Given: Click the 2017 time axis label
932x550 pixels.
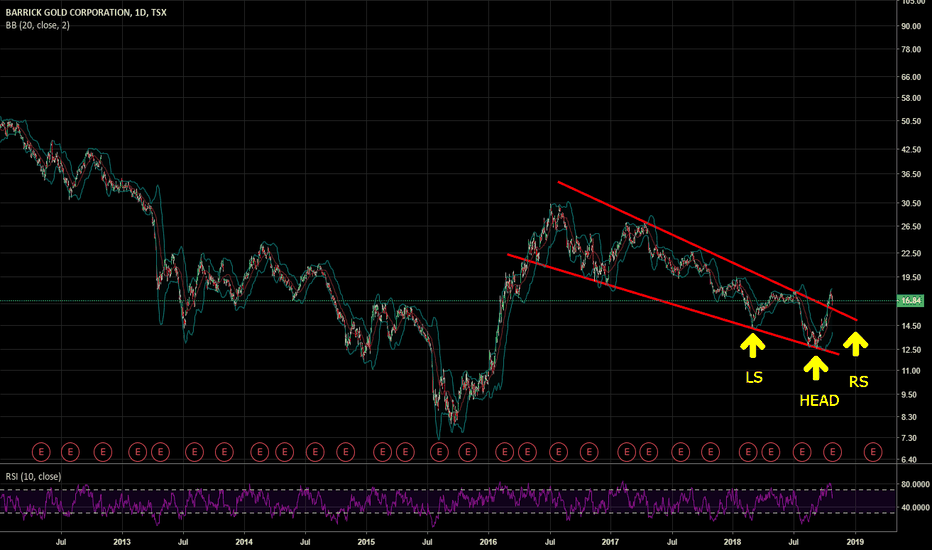Looking at the screenshot, I should point(610,542).
